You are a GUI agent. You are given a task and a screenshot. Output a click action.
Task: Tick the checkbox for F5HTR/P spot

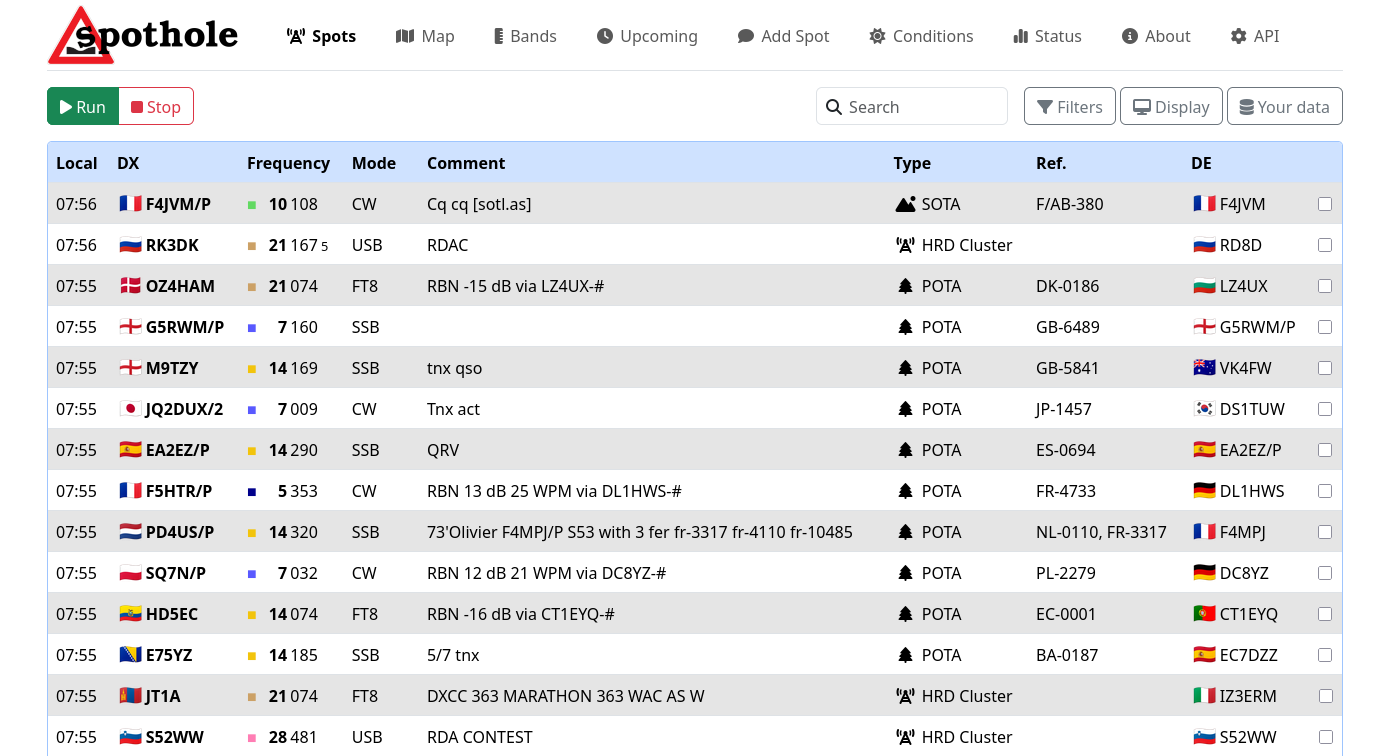(x=1325, y=491)
